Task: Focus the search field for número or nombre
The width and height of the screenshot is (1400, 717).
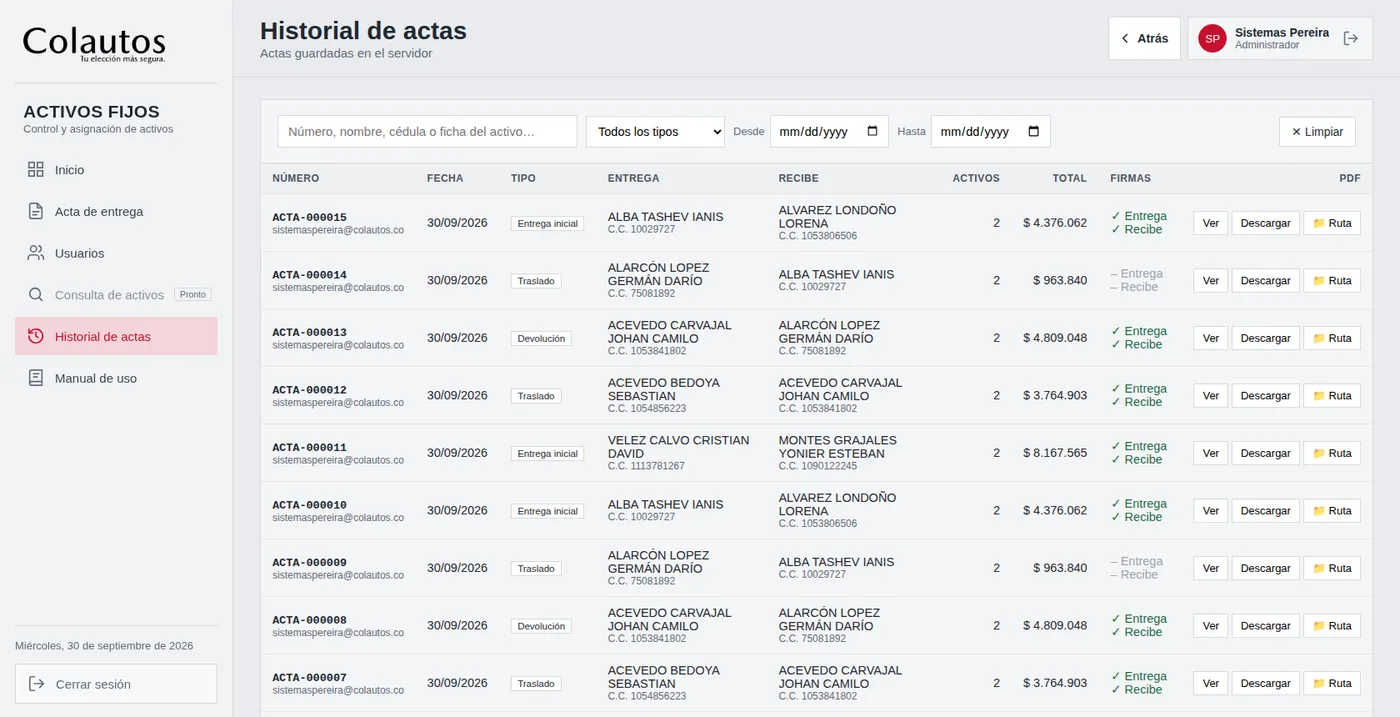Action: 427,132
